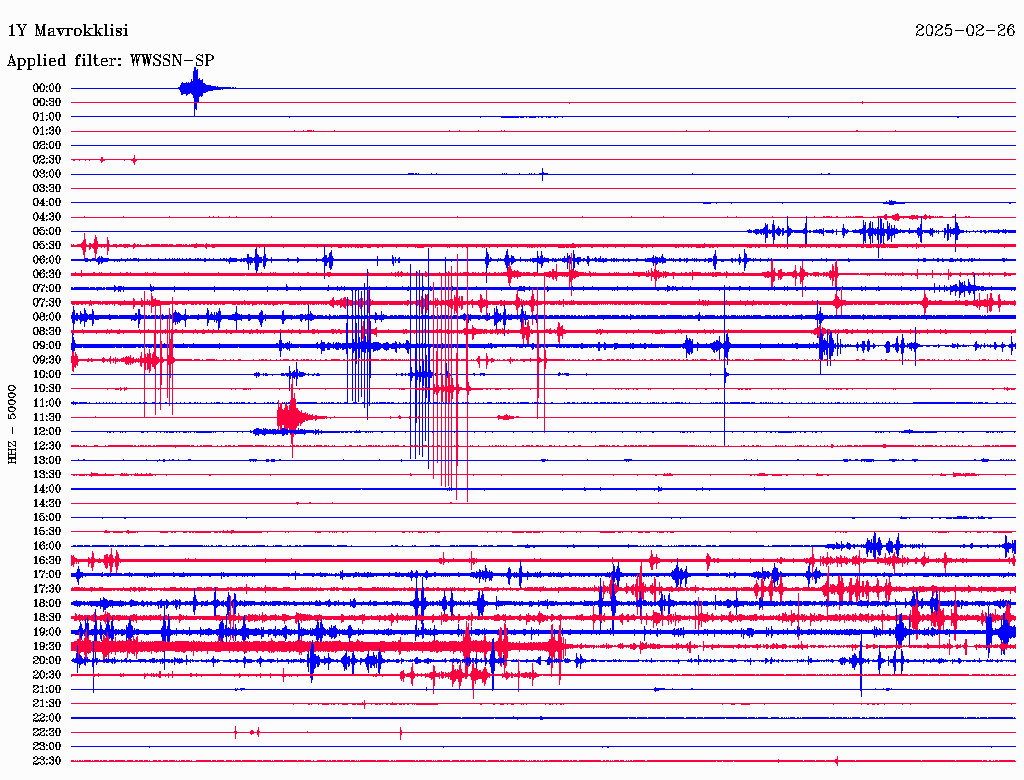The width and height of the screenshot is (1024, 780).
Task: Click the 12:30 time label
Action: [x=47, y=446]
